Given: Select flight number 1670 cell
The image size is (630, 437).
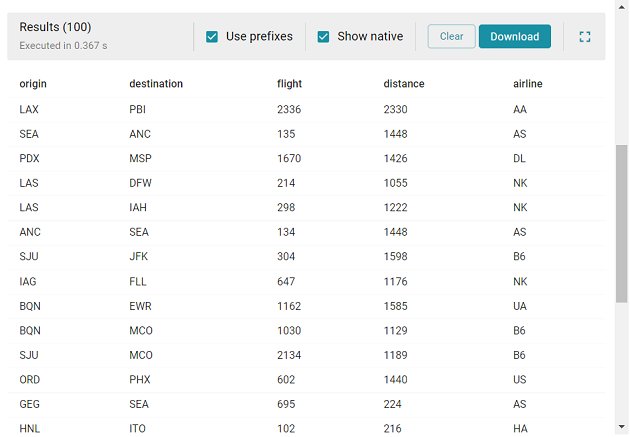Looking at the screenshot, I should coord(289,158).
